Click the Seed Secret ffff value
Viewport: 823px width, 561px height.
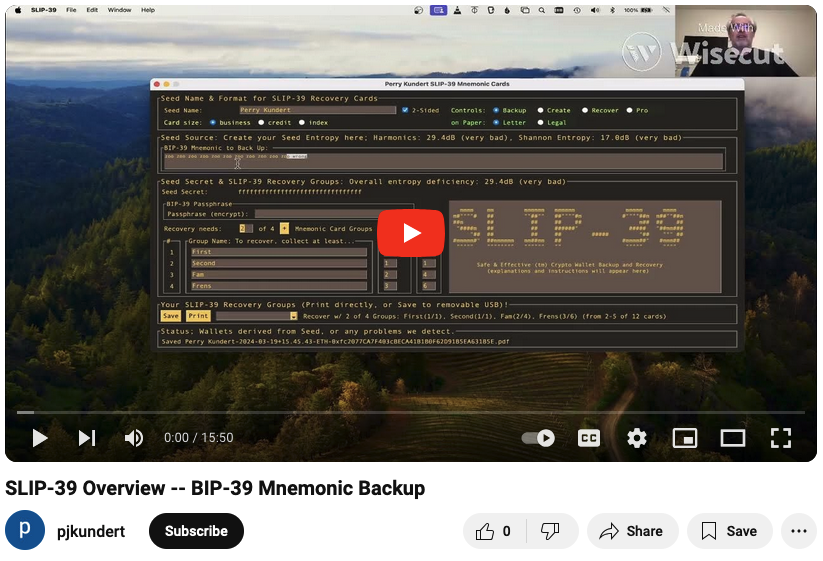(x=300, y=192)
